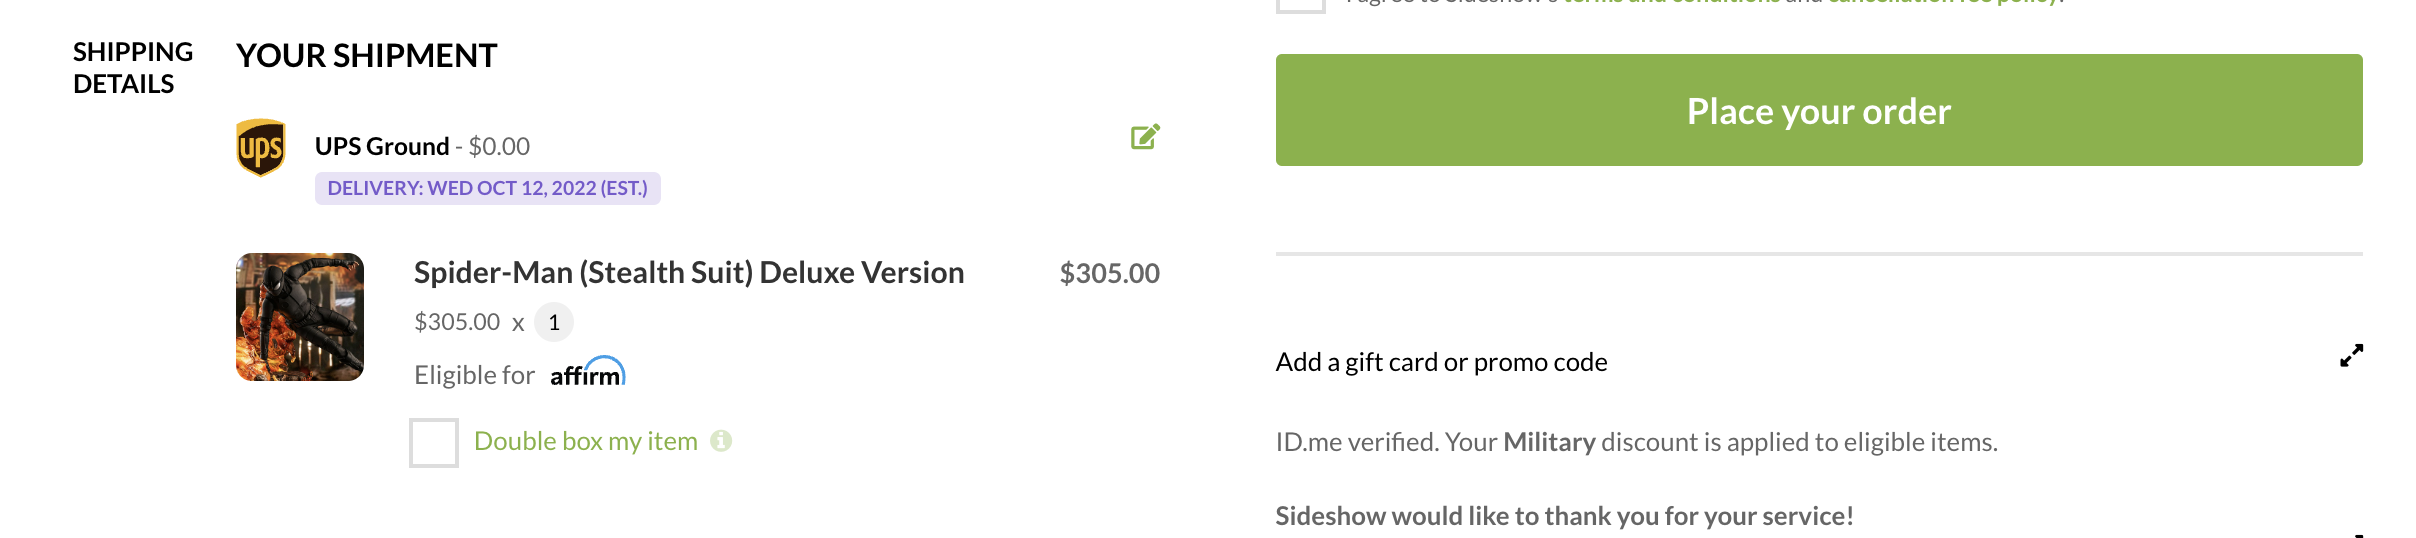Screen dimensions: 2416x538
Task: Click the Double box my item link
Action: click(586, 441)
